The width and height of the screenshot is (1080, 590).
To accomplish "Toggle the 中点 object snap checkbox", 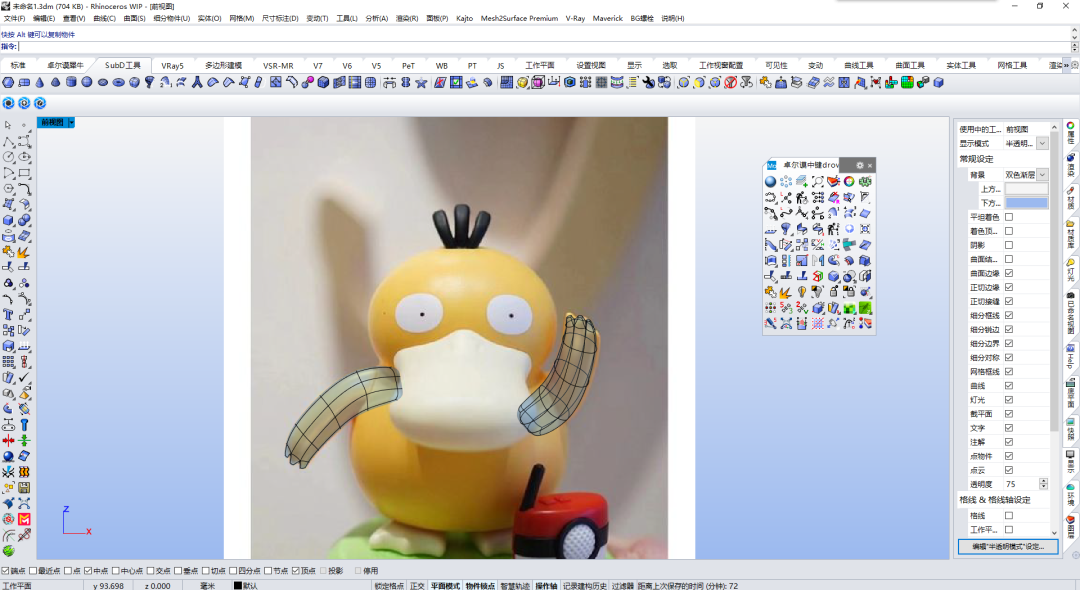I will click(87, 571).
